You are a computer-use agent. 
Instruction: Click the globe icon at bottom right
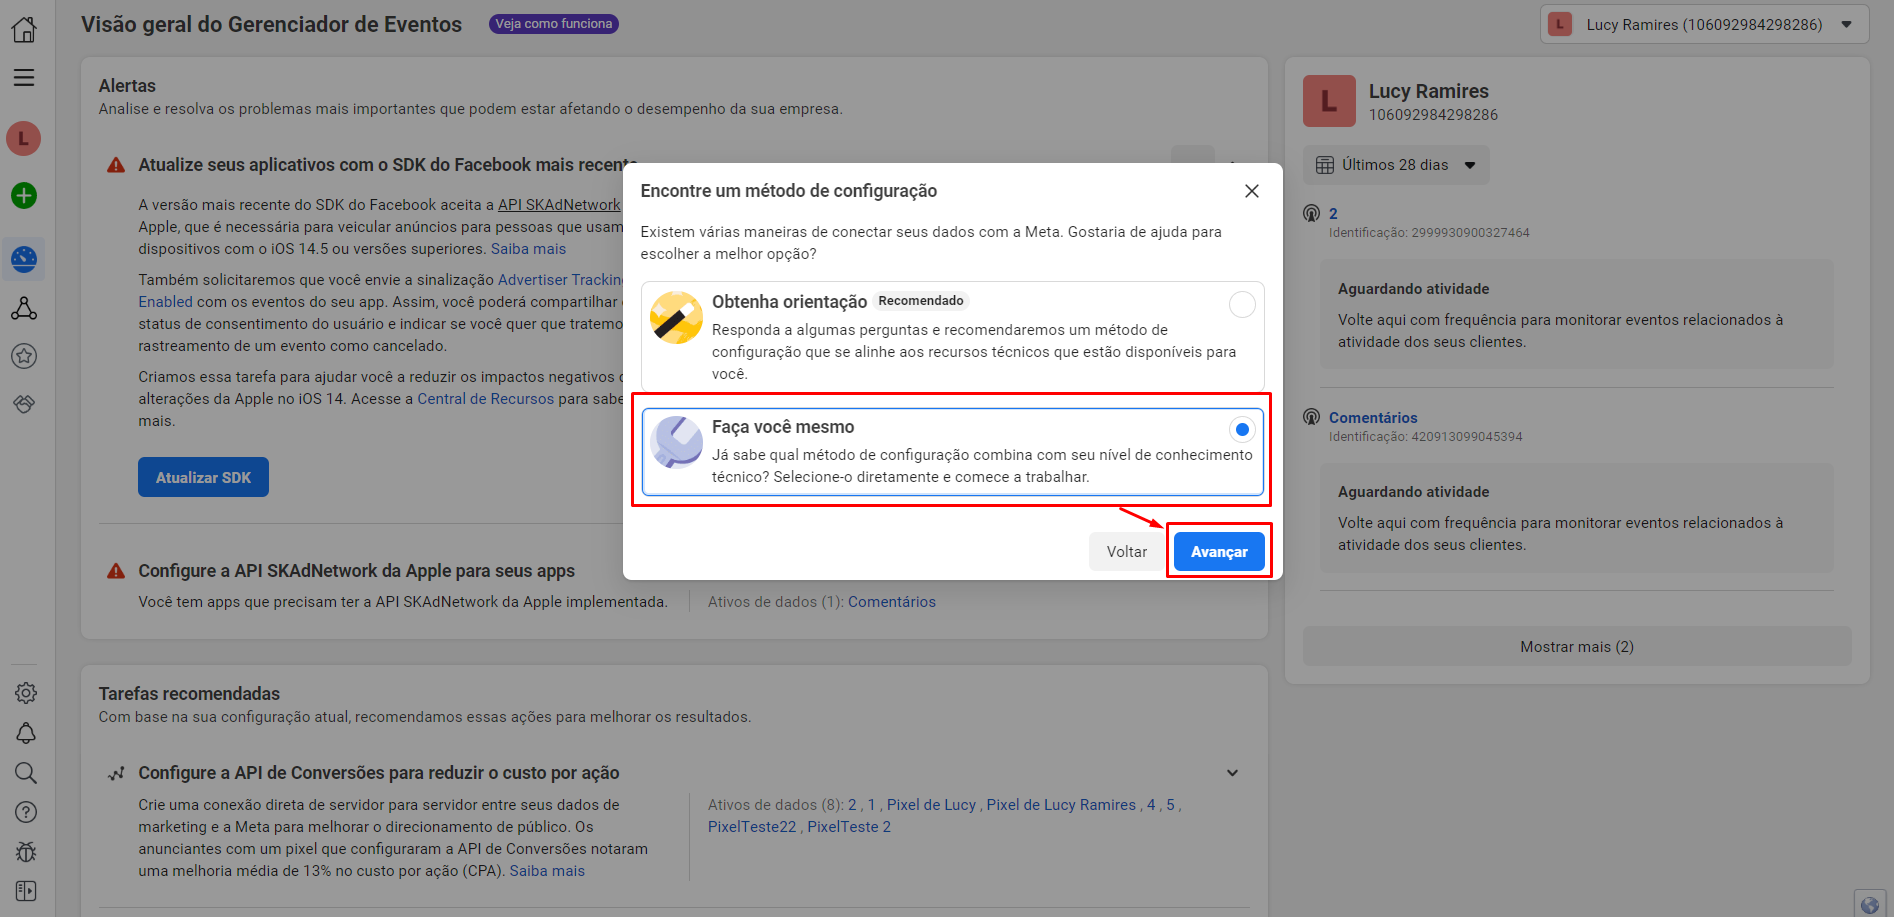click(x=1870, y=904)
